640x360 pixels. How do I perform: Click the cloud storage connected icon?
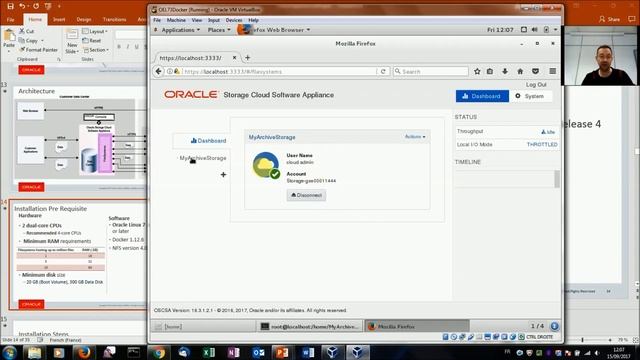[266, 165]
